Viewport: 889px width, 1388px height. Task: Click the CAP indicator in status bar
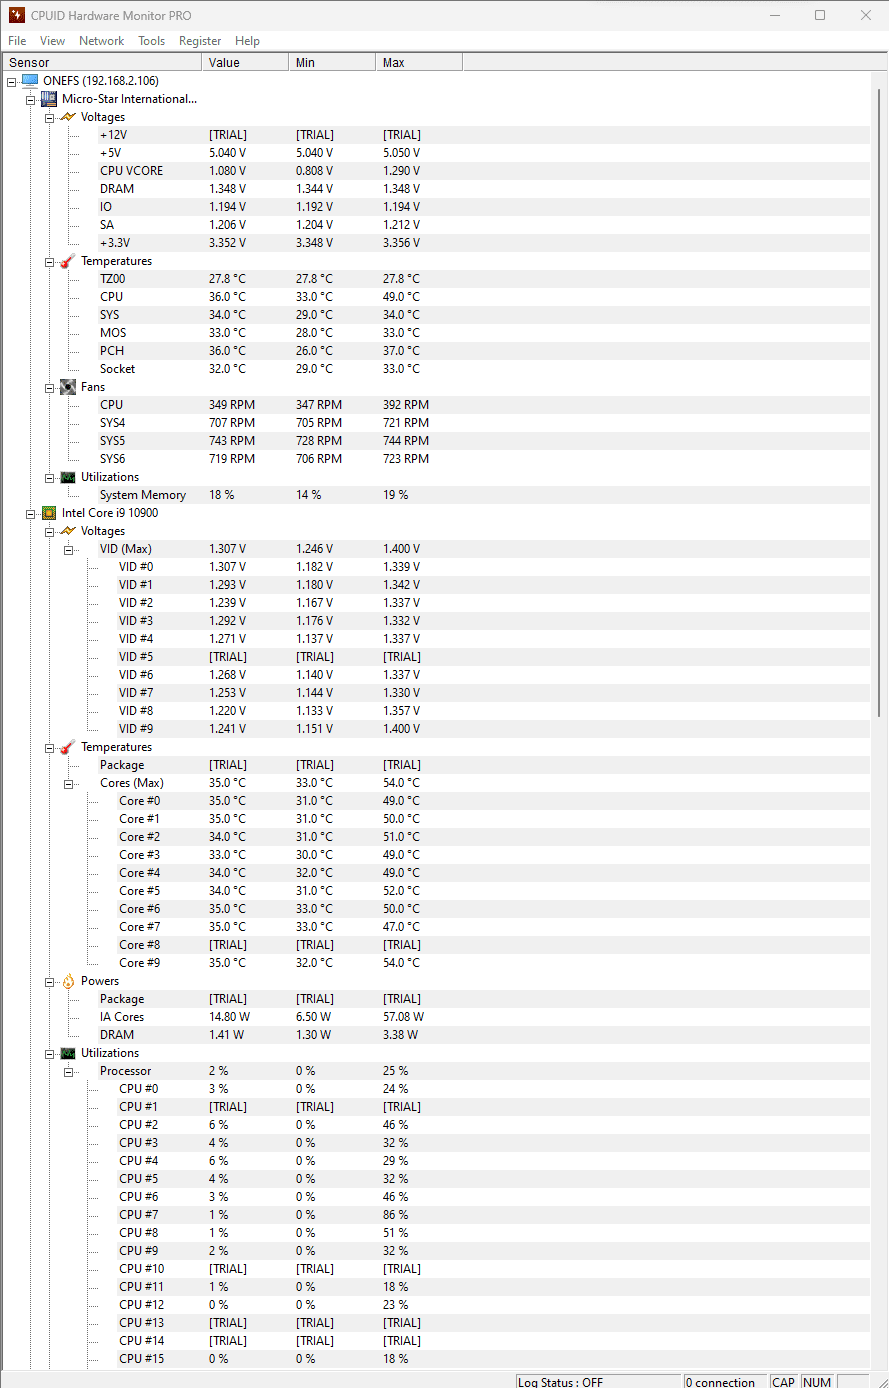pos(784,1381)
